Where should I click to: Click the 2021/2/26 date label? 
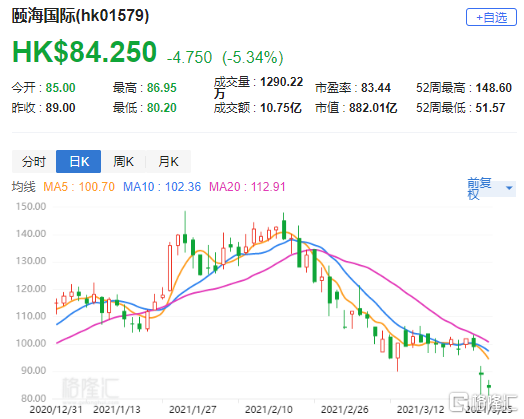tap(345, 410)
